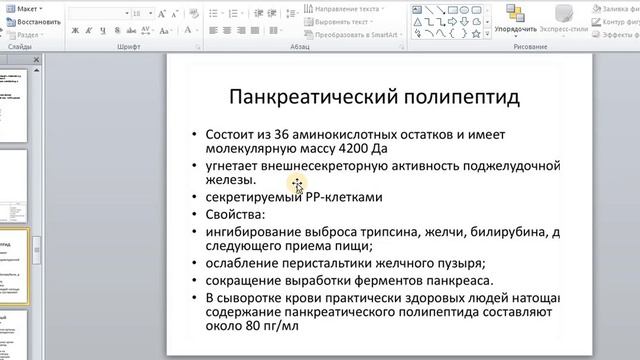The width and height of the screenshot is (640, 360).
Task: Select the freeform scribble shape
Action: (x=417, y=33)
